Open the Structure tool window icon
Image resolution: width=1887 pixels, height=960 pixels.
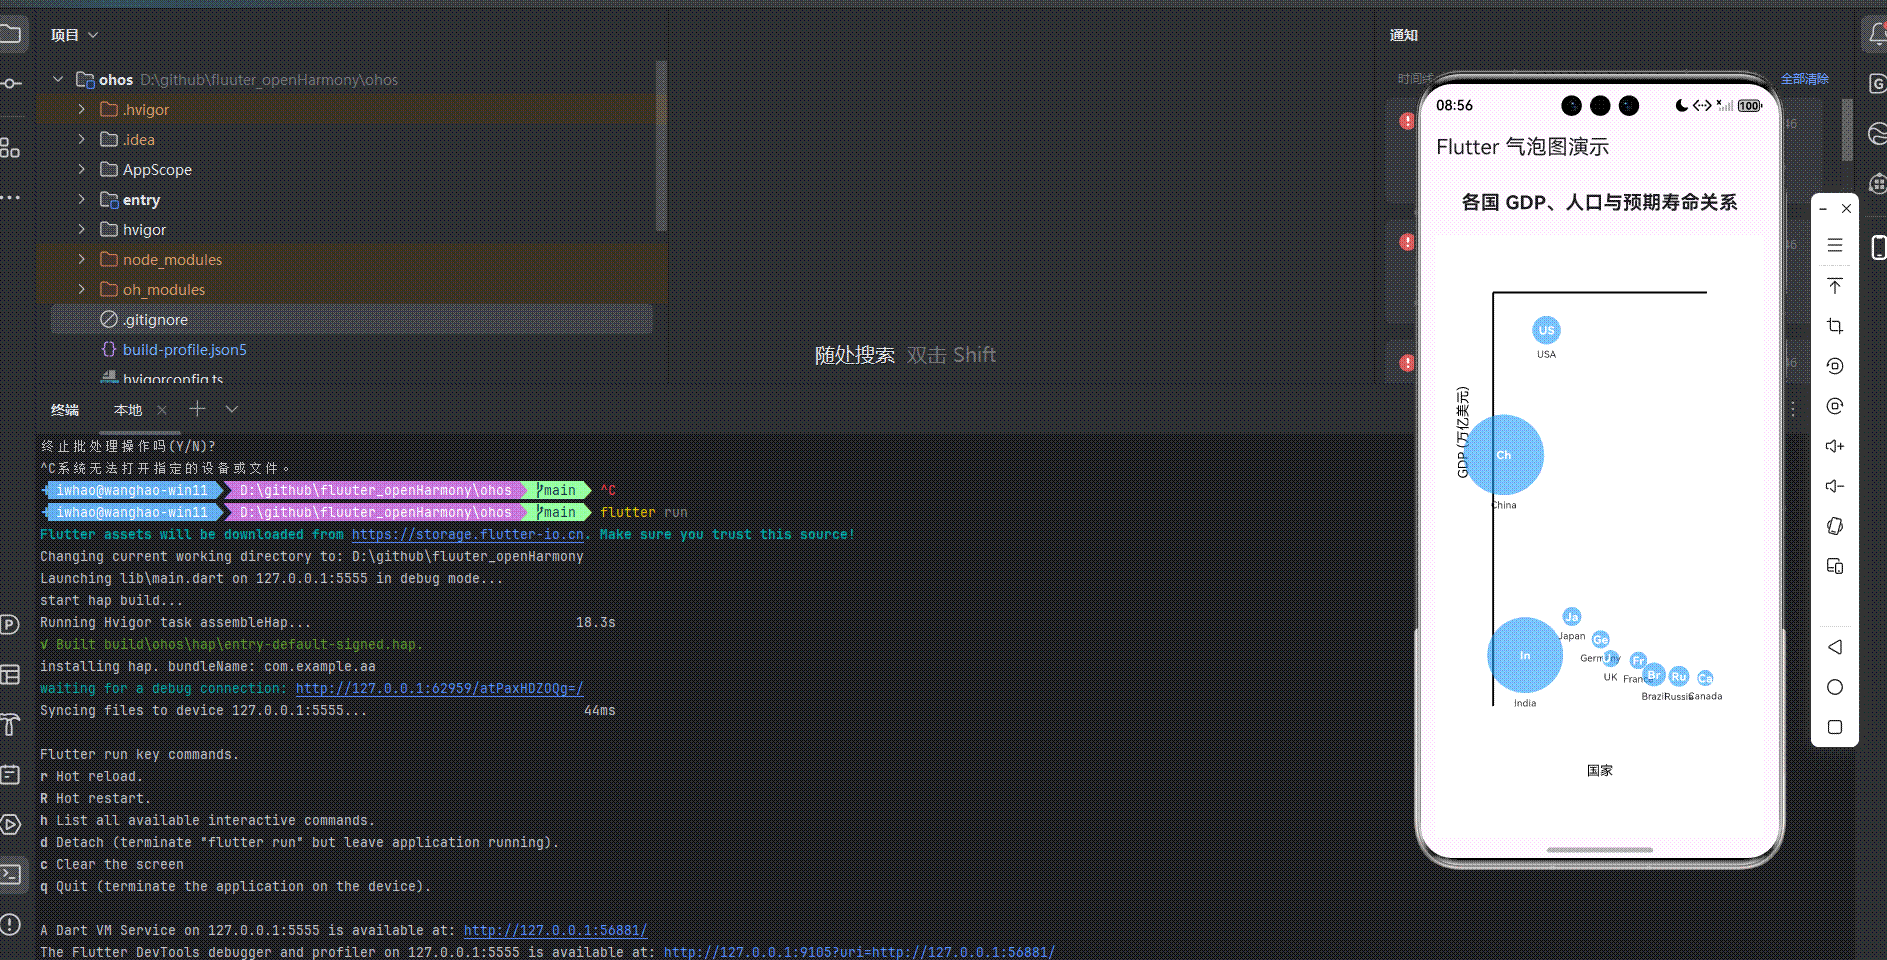10,148
